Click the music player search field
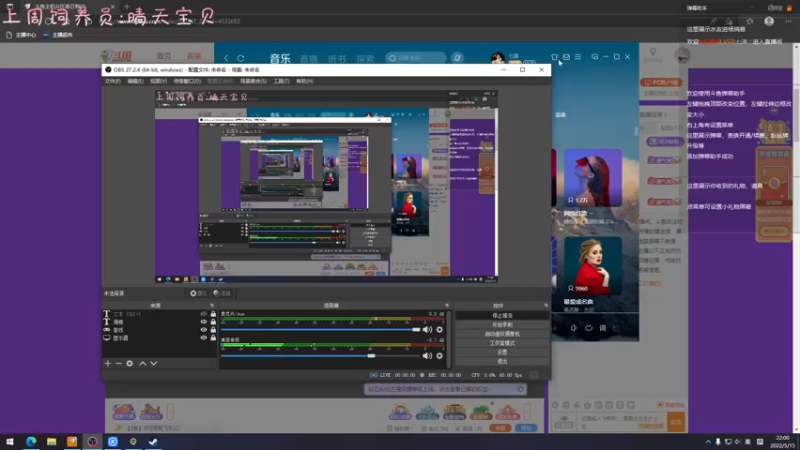Screen dimensions: 800x450 coord(416,58)
